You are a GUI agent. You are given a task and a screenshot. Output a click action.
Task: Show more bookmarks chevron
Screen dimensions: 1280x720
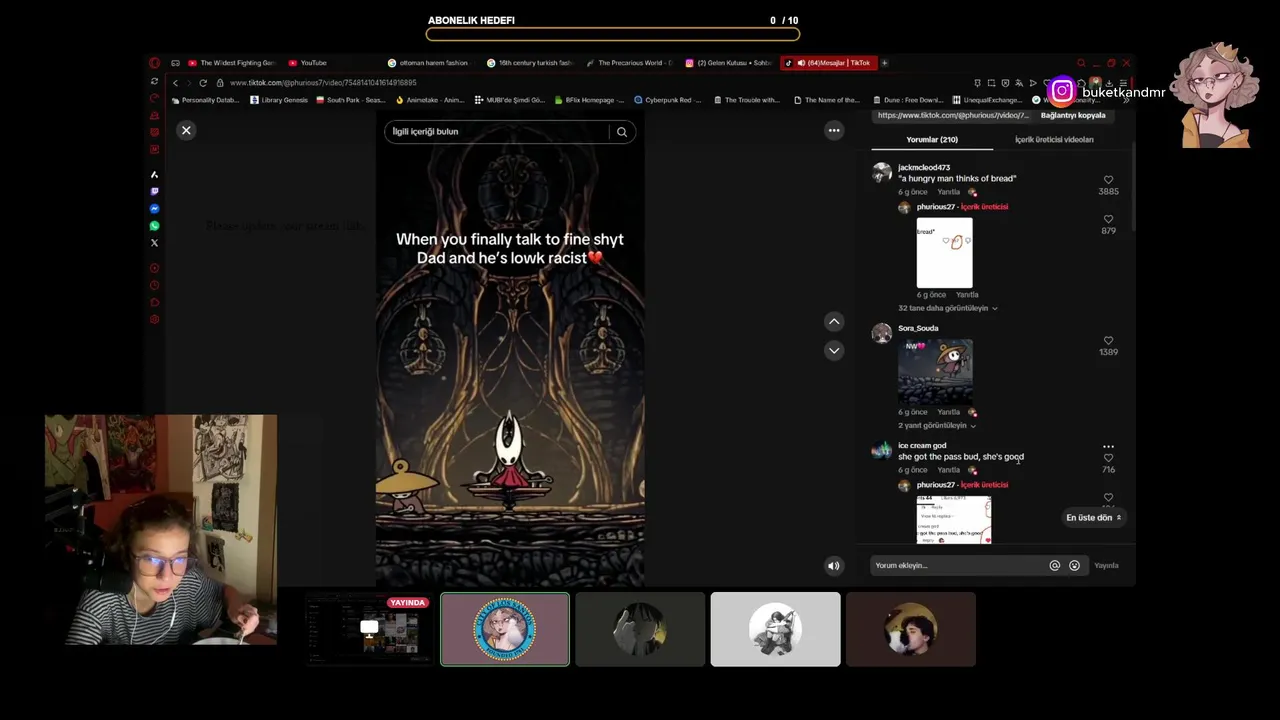click(1126, 100)
